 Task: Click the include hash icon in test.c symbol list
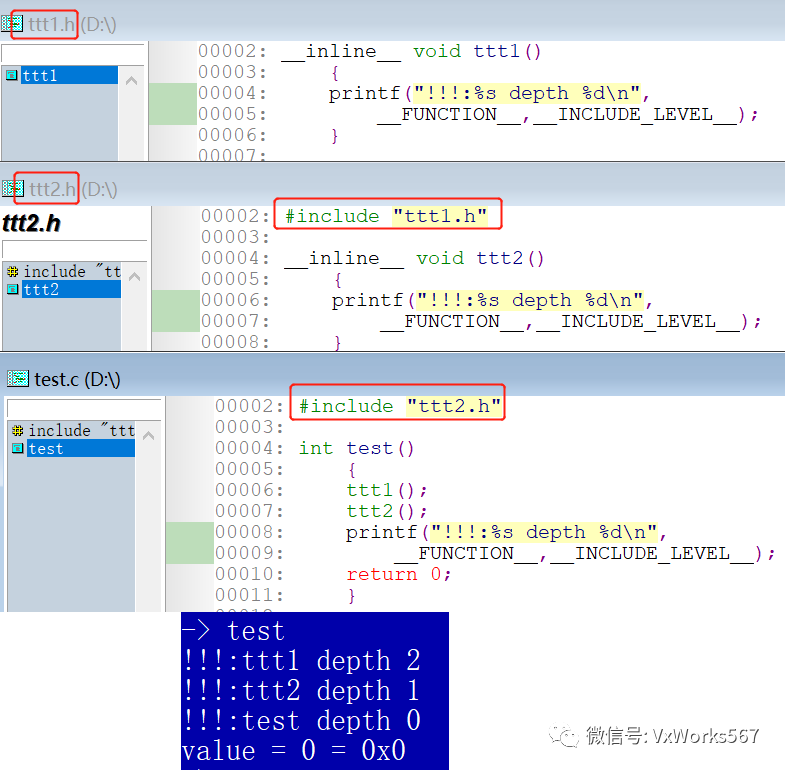tap(18, 430)
